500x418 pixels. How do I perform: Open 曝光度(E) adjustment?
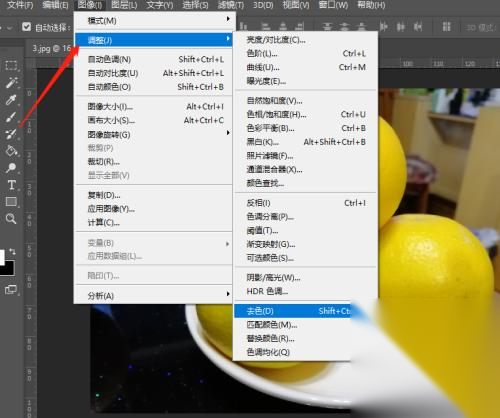(x=306, y=81)
